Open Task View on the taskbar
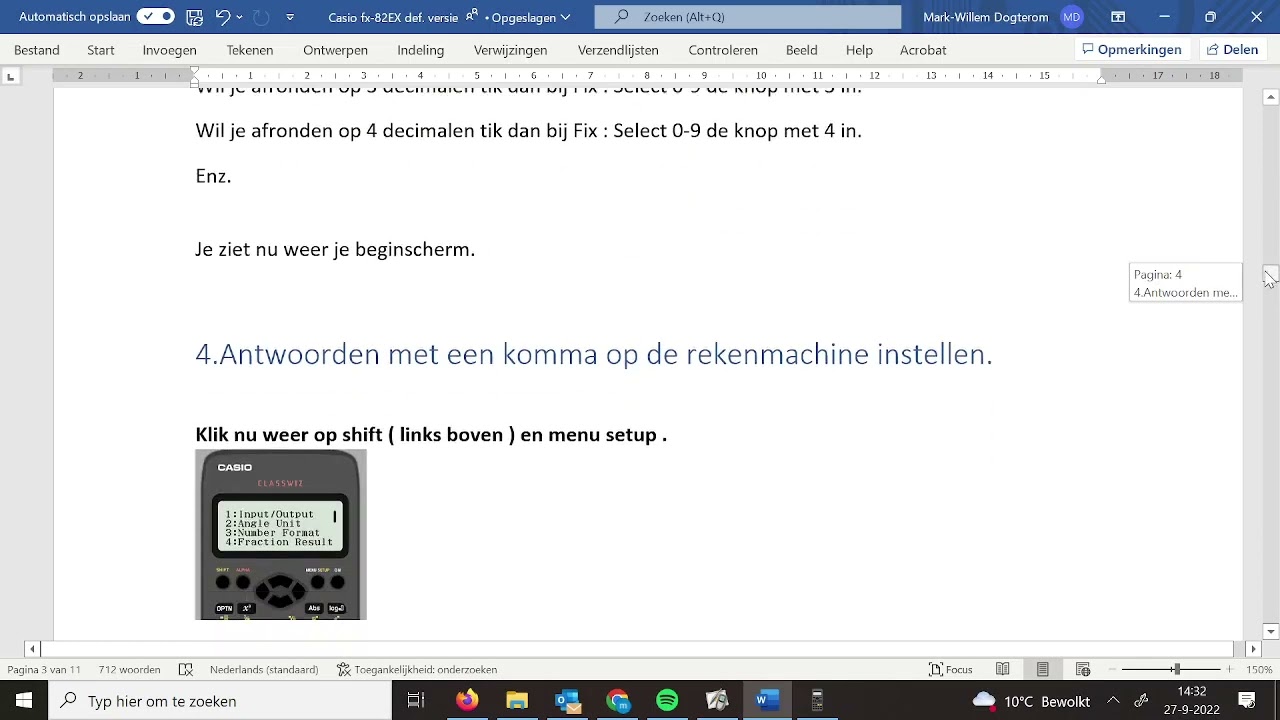Viewport: 1280px width, 720px height. 416,701
